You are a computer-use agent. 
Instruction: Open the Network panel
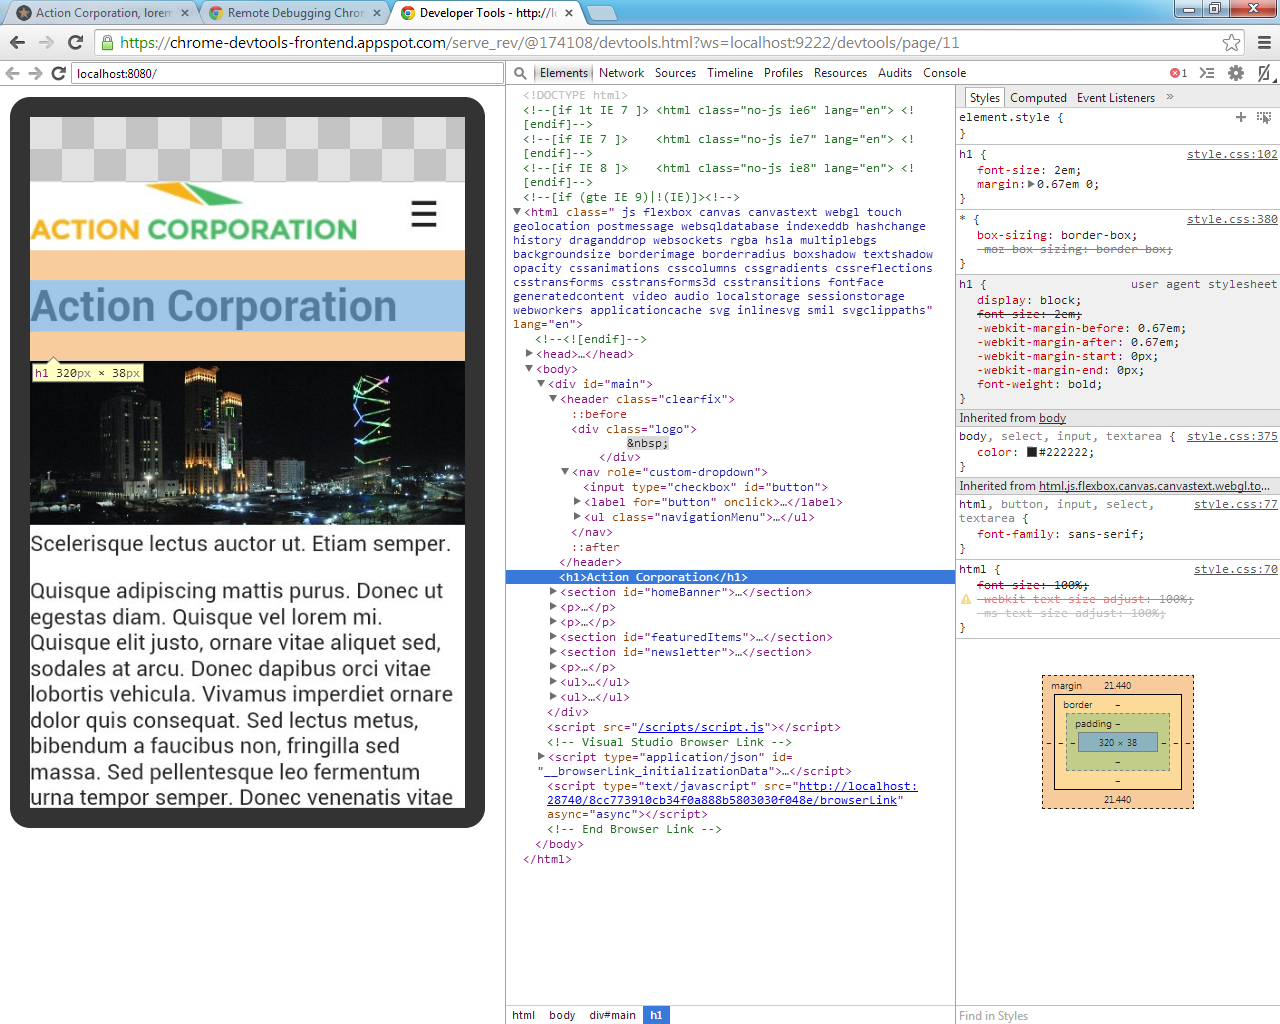[621, 73]
